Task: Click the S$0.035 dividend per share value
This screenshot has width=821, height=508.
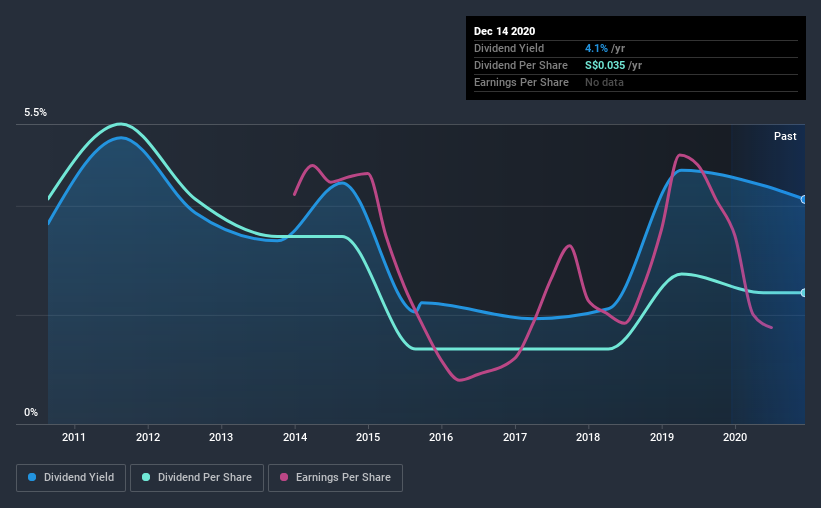Action: [605, 65]
